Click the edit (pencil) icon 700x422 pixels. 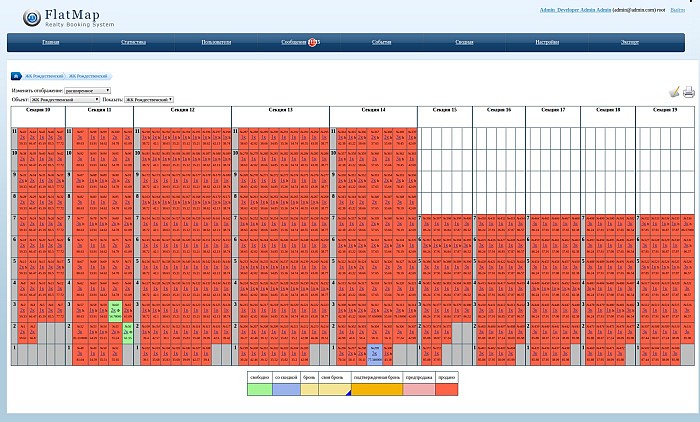(674, 92)
